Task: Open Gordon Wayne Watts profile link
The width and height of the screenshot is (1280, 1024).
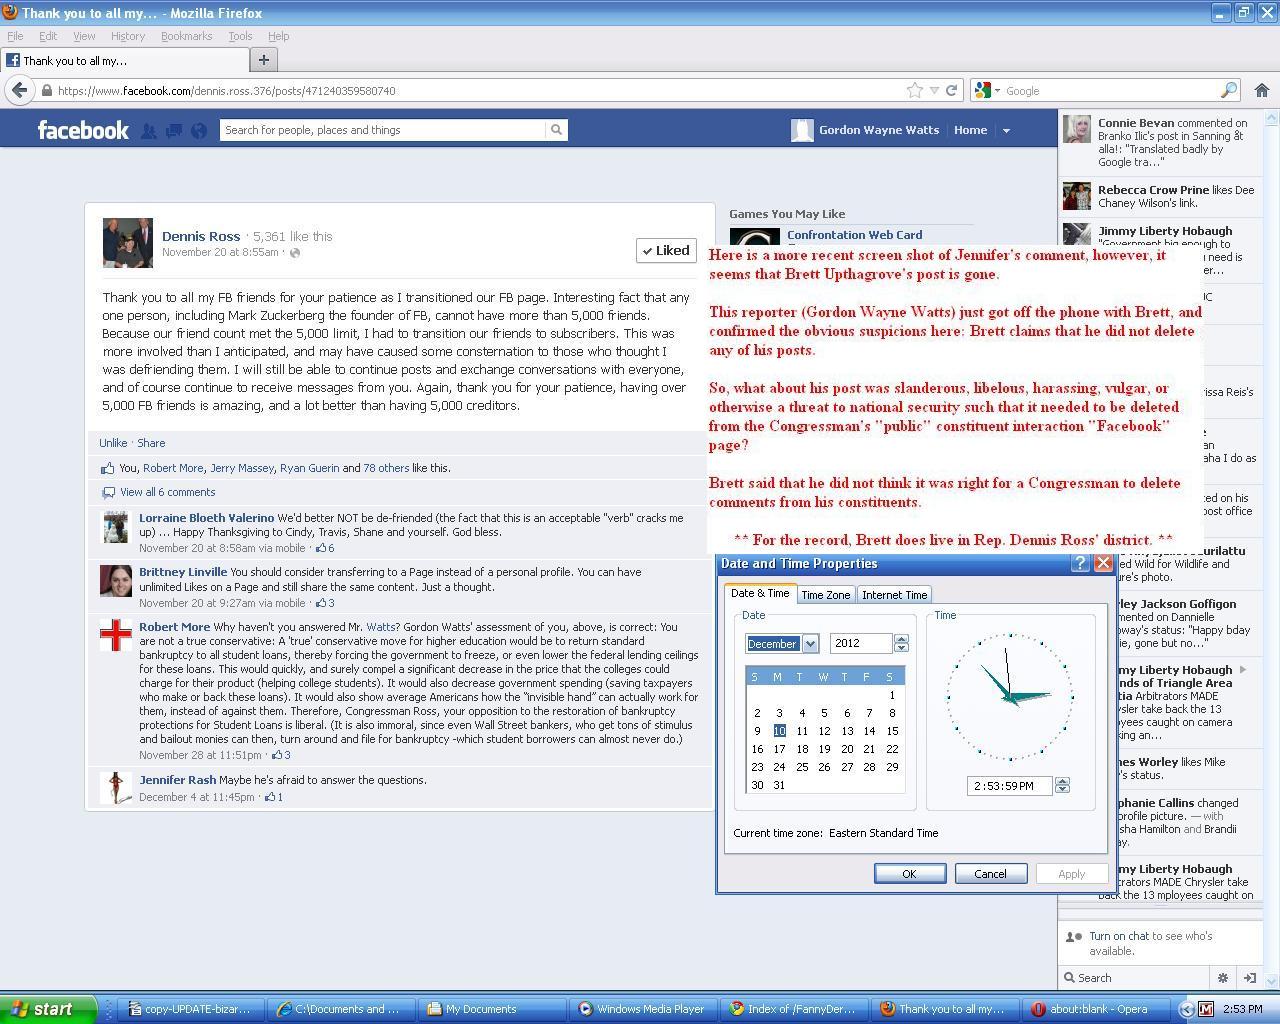Action: [878, 130]
